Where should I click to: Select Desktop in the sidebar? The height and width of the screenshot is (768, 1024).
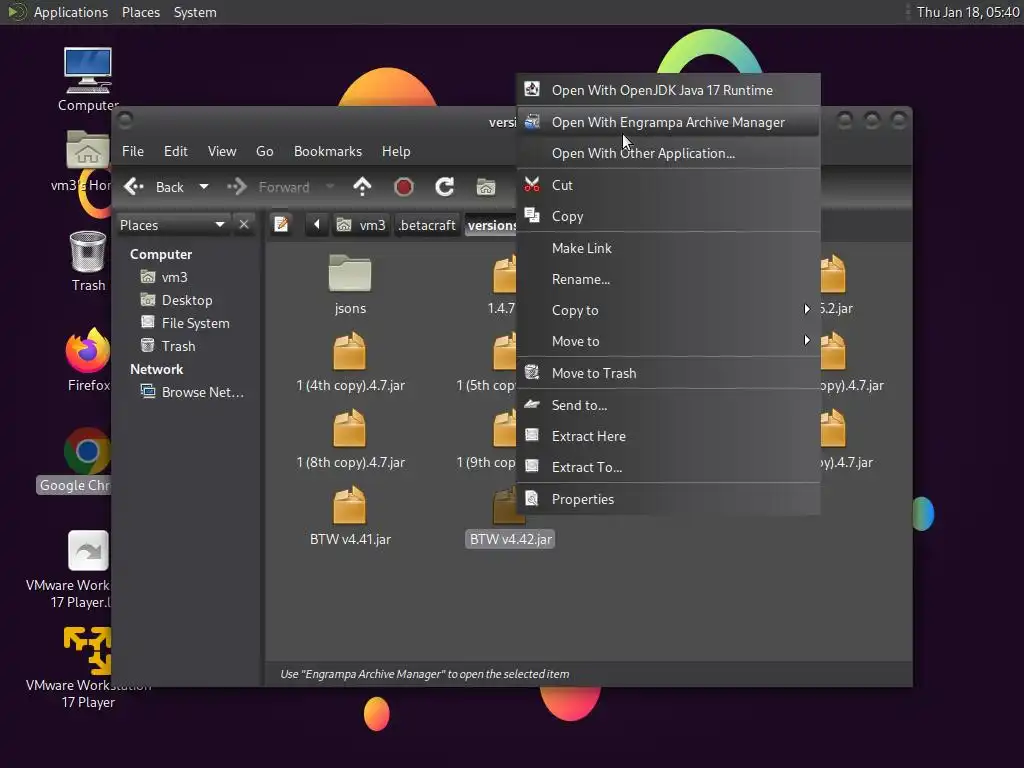coord(177,300)
